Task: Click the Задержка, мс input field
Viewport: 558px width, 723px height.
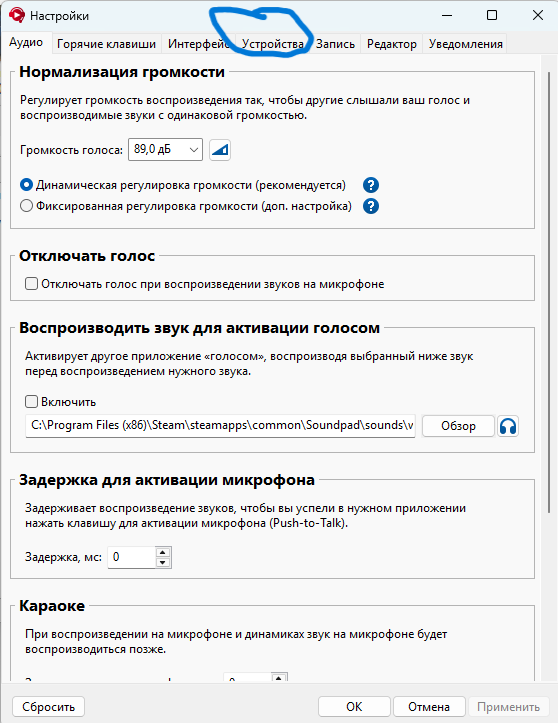Action: pyautogui.click(x=132, y=557)
